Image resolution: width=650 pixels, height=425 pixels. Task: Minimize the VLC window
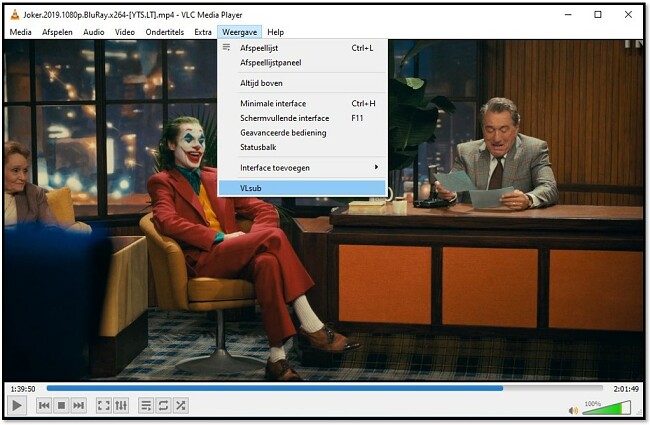point(568,15)
